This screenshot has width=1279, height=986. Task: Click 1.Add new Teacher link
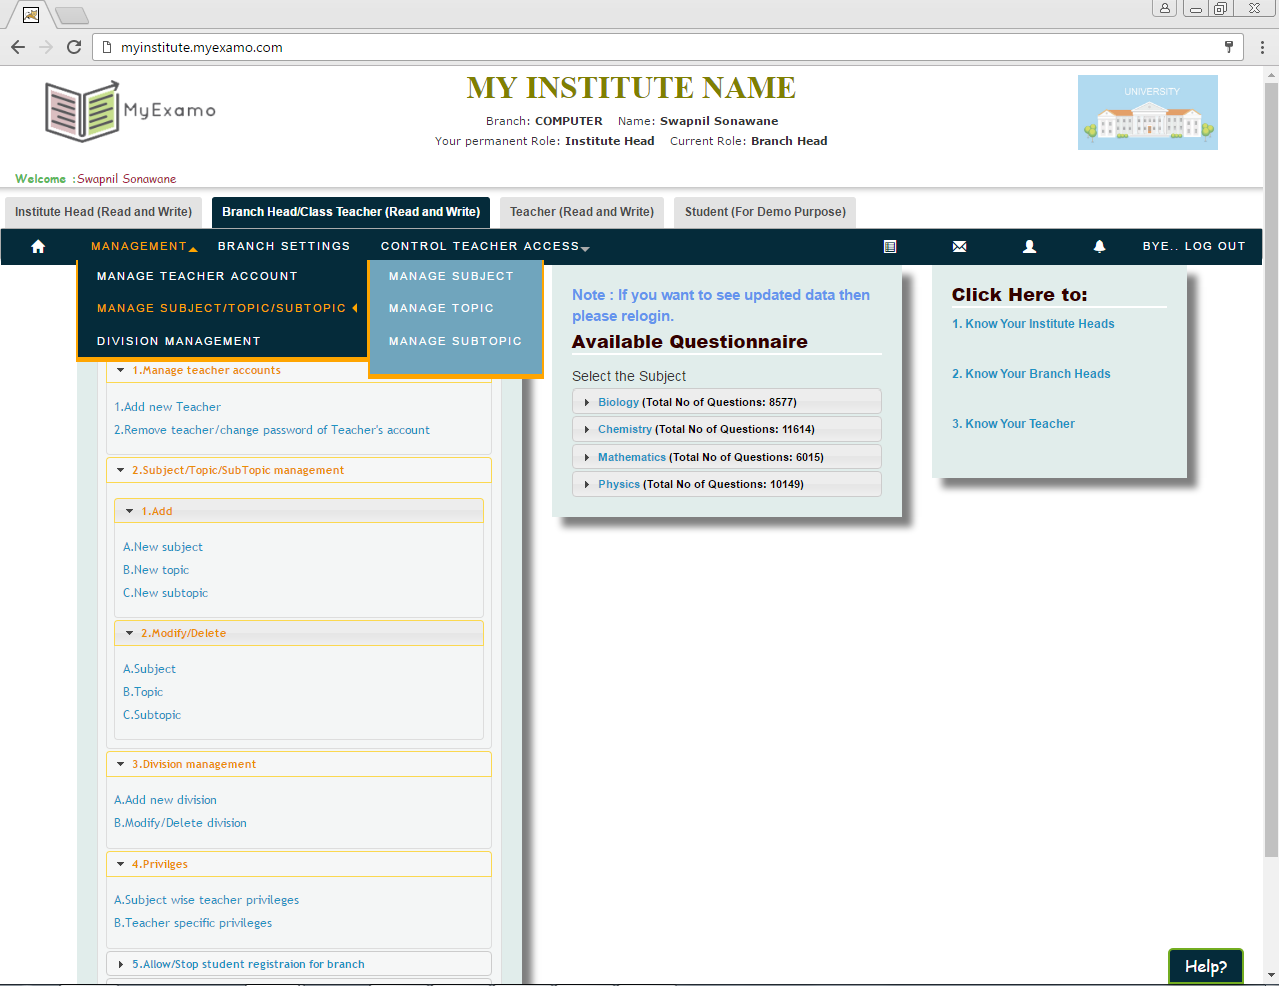coord(167,407)
